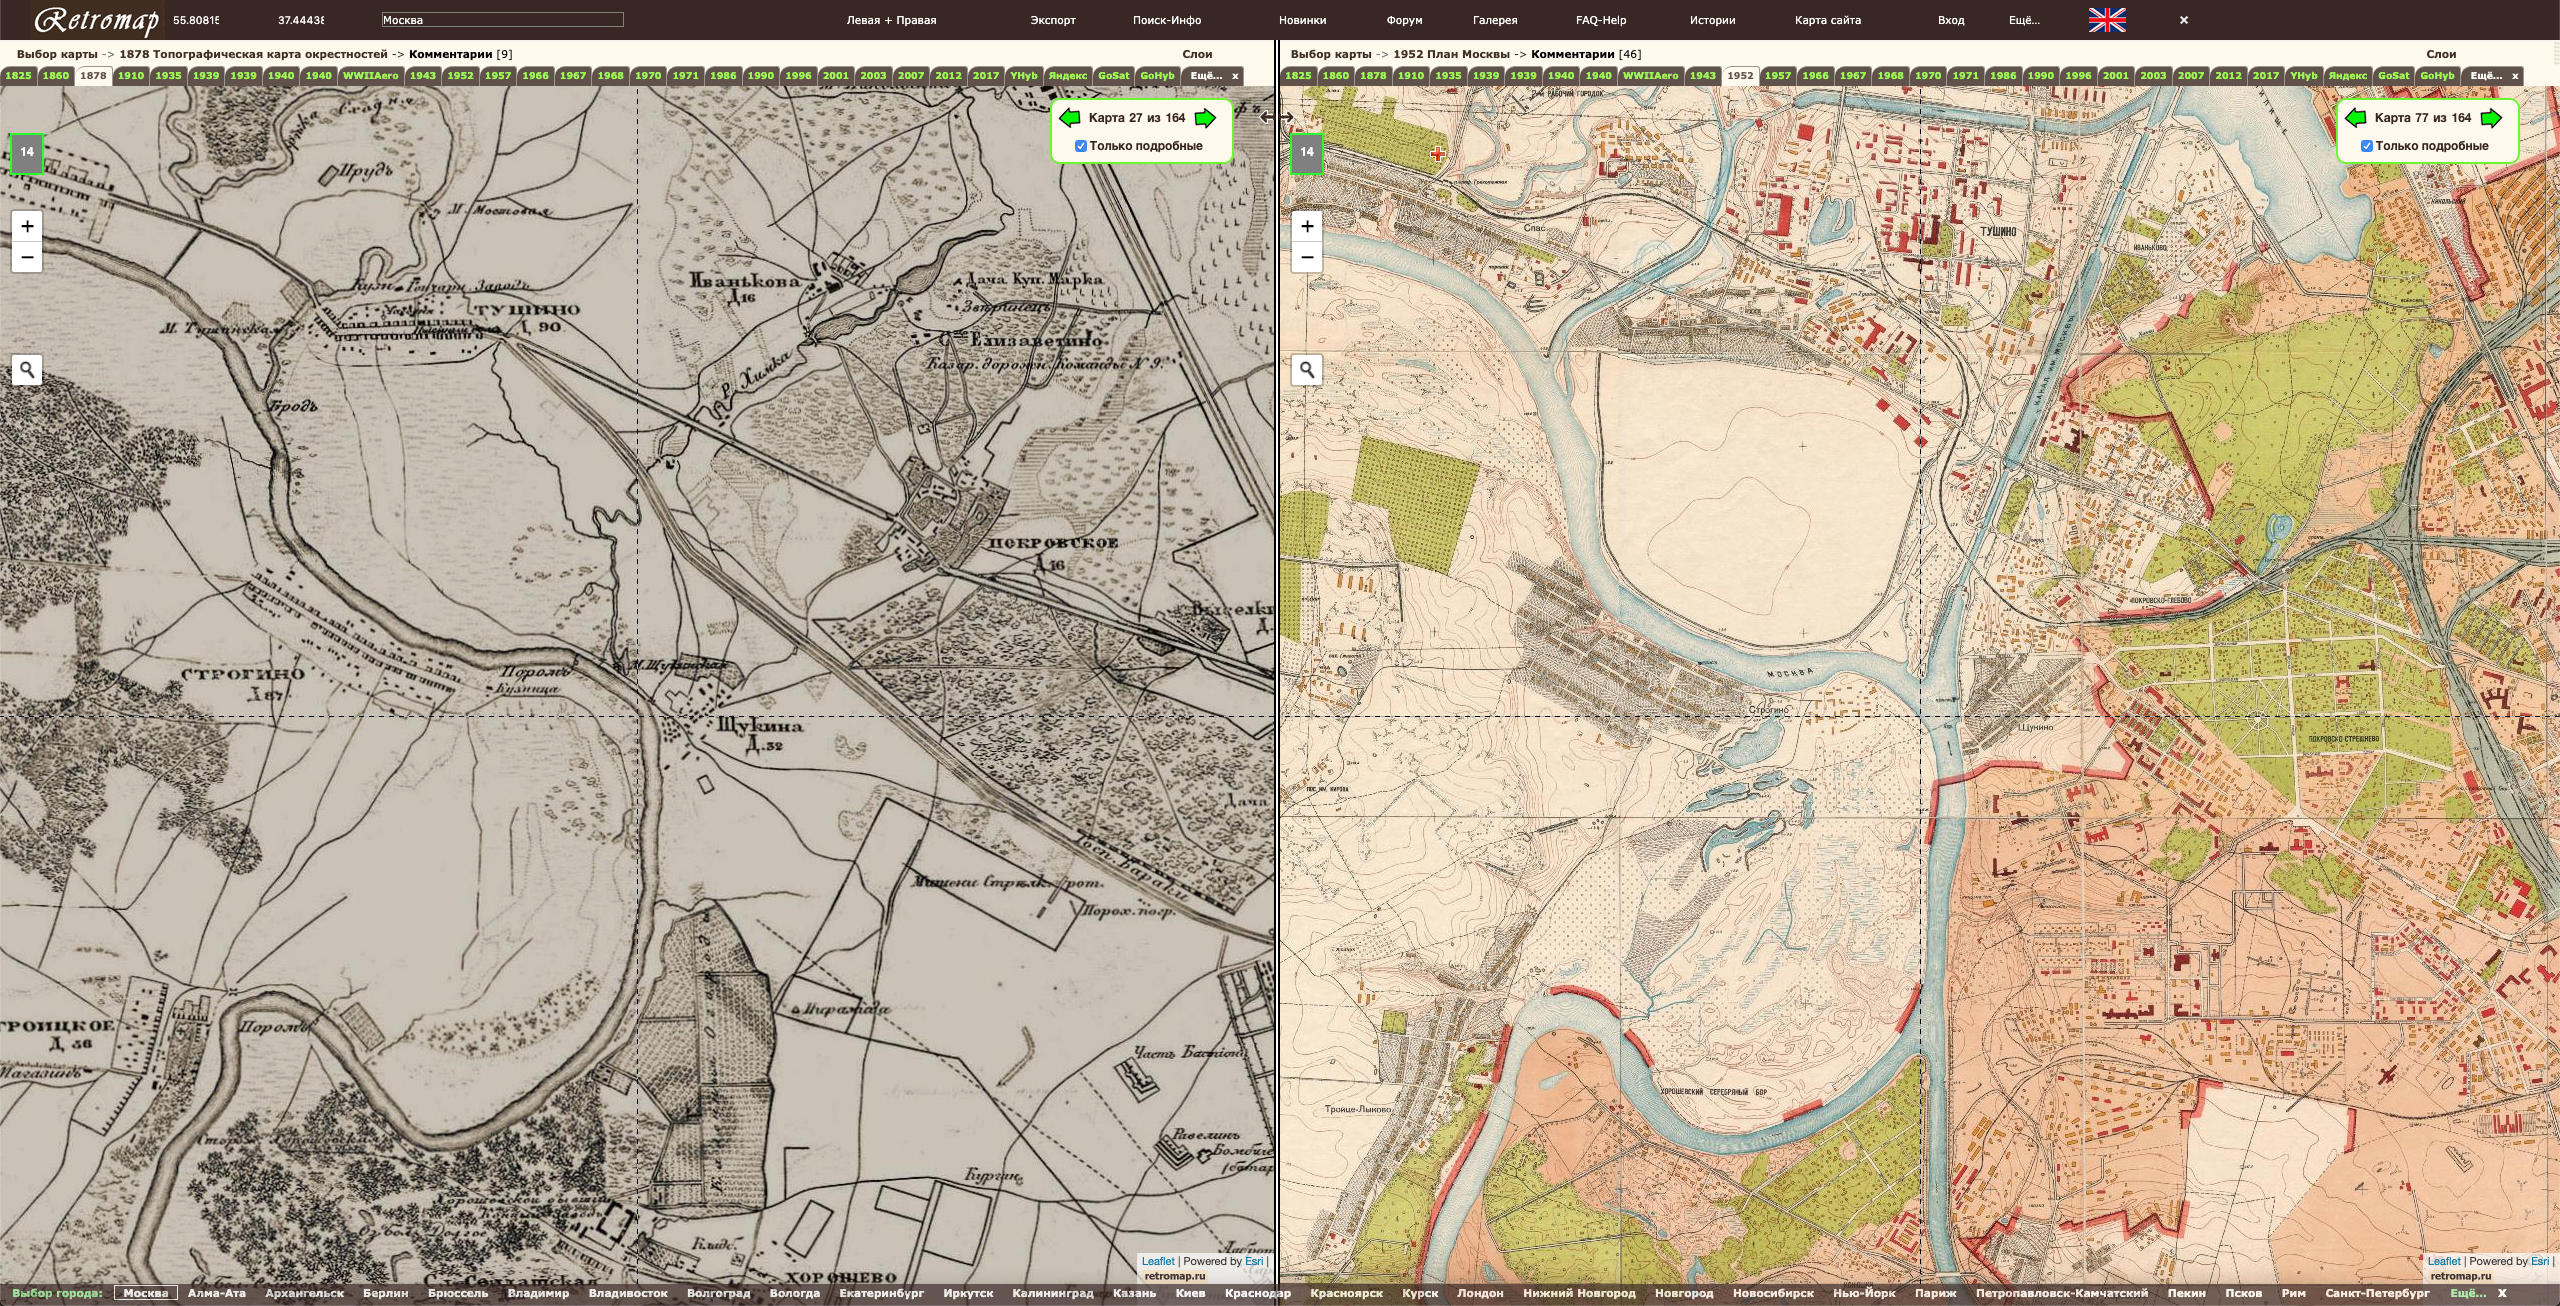Select 1825 tab in left pane
This screenshot has height=1306, width=2560.
[x=18, y=76]
